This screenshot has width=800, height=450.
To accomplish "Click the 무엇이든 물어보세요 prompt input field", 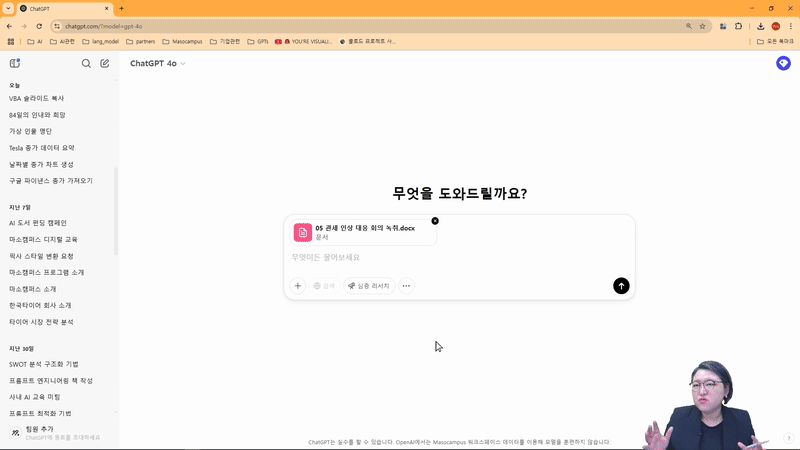I will coord(450,258).
